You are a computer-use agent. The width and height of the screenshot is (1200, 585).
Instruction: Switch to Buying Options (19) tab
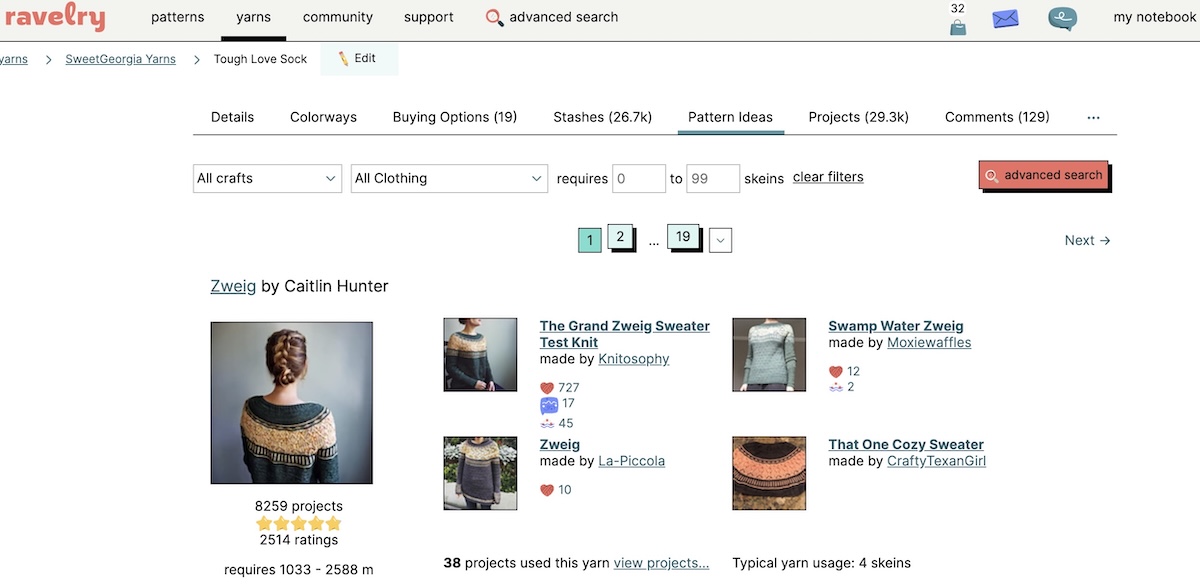(455, 117)
